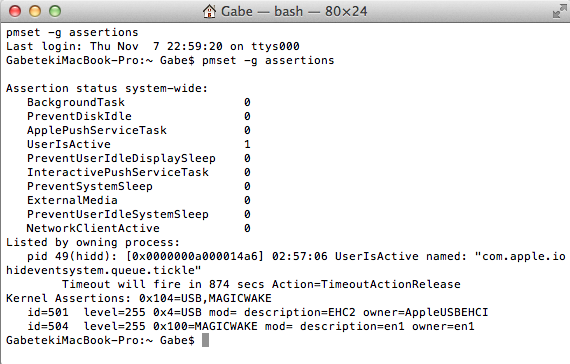Enter full screen using the arrows icon
Viewport: 570px width, 364px height.
tap(559, 12)
